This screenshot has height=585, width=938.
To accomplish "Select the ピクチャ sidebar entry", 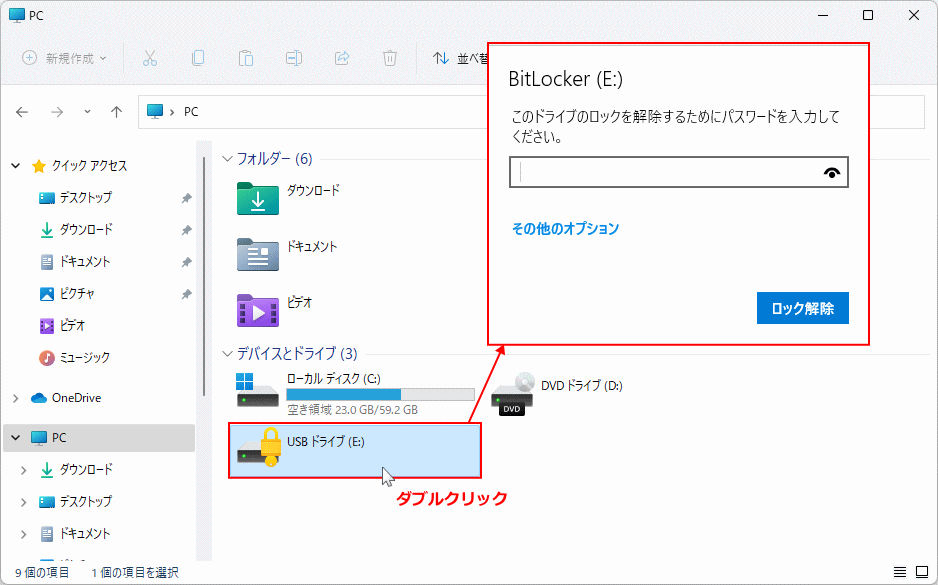I will (x=77, y=294).
